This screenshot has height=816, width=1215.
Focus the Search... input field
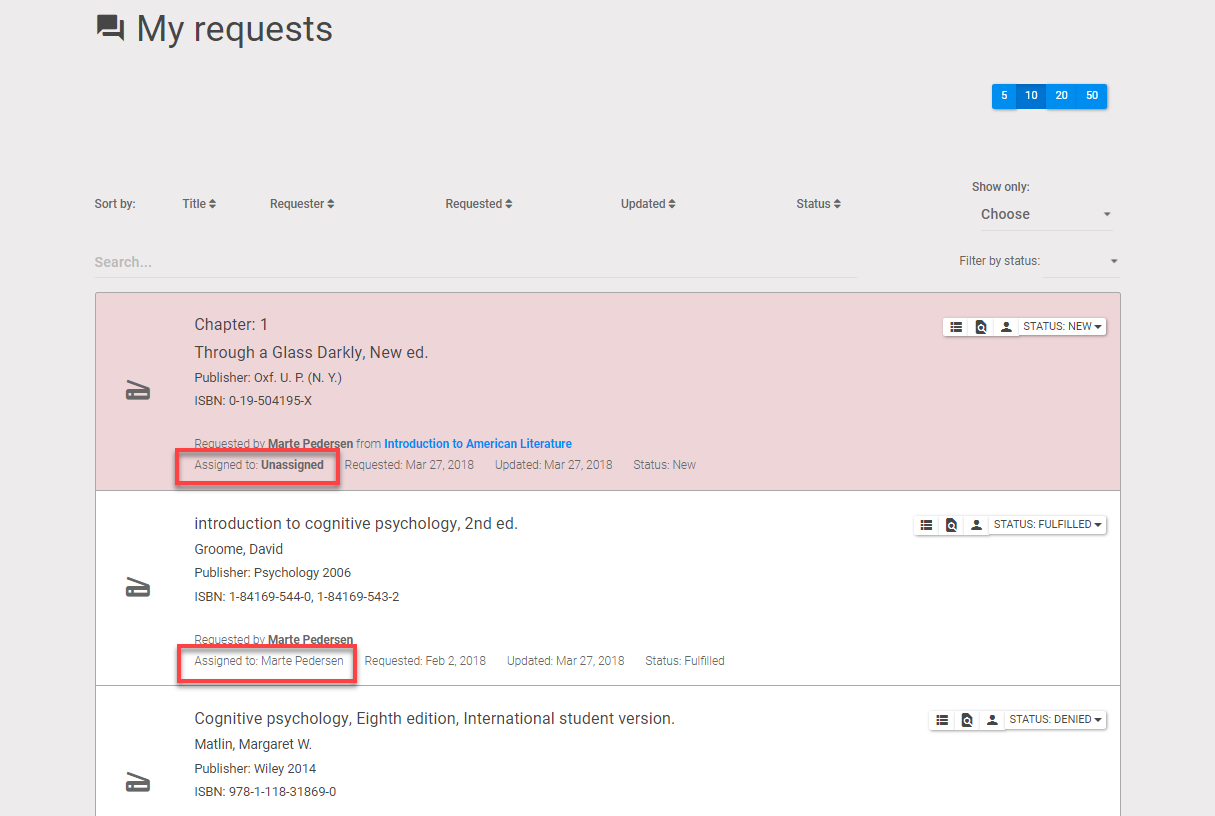pos(475,262)
